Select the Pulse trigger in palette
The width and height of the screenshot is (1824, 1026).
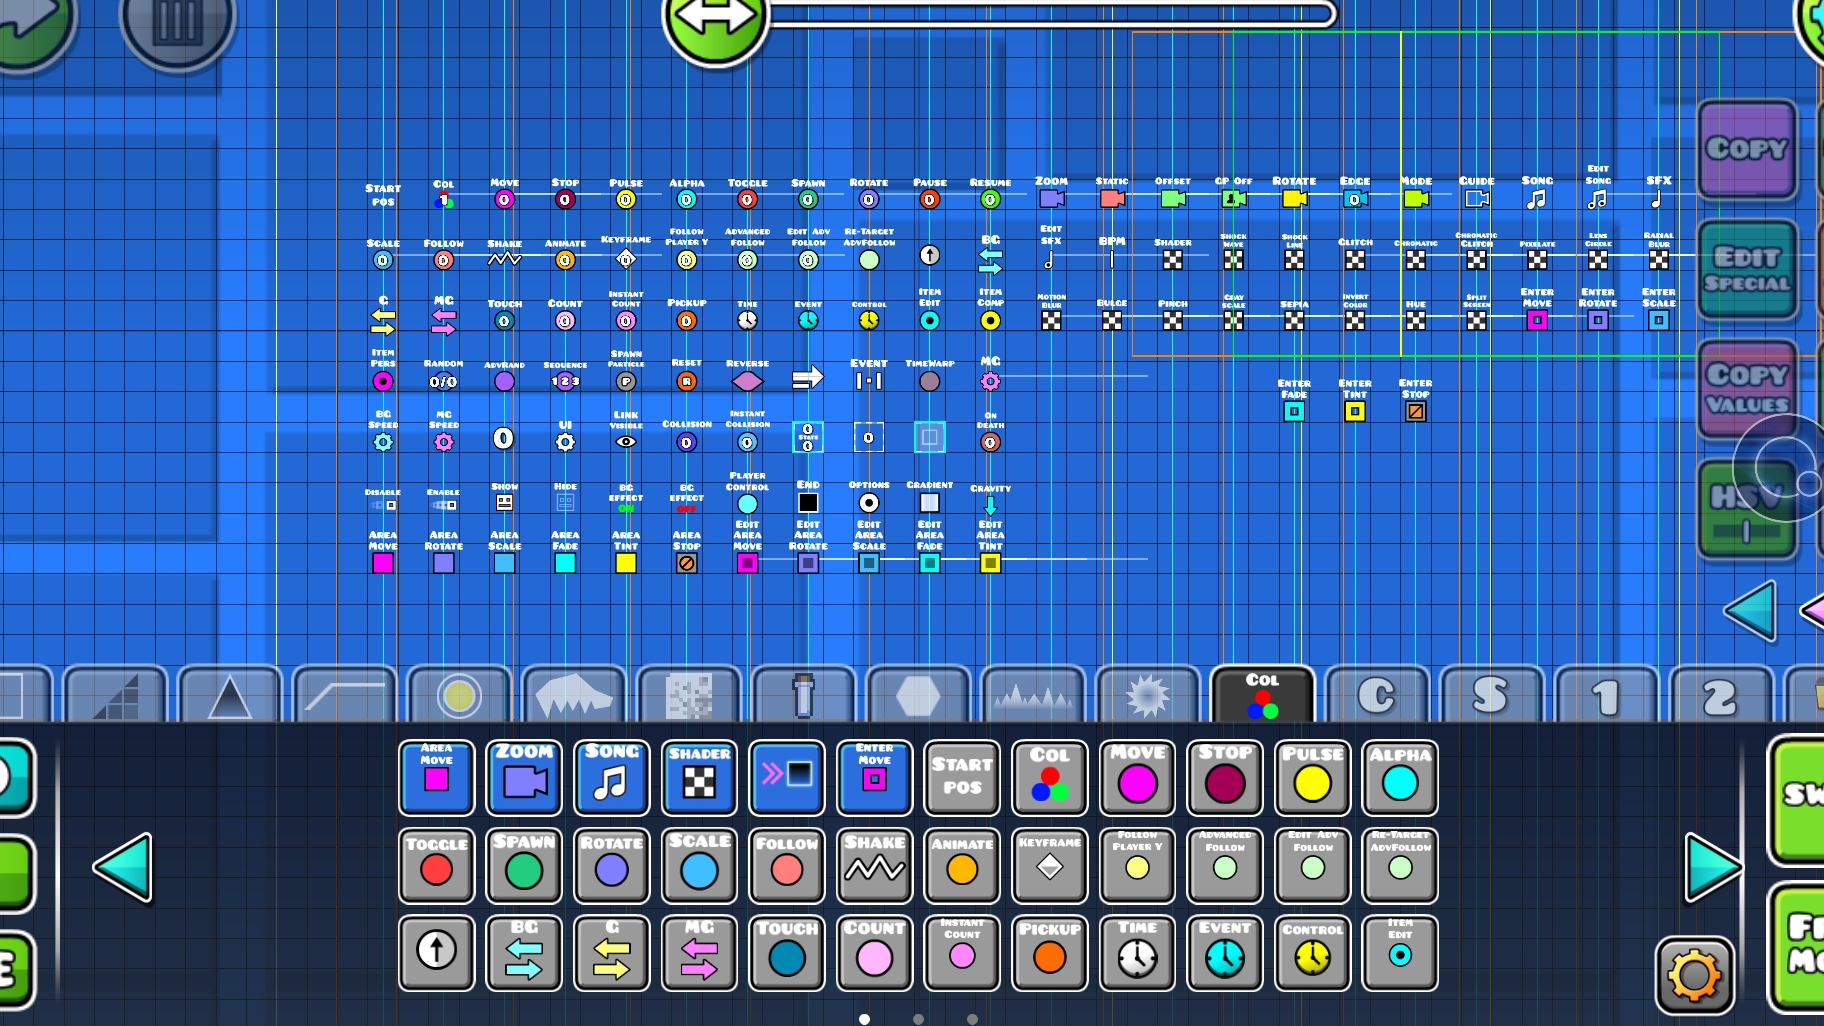(x=1313, y=778)
